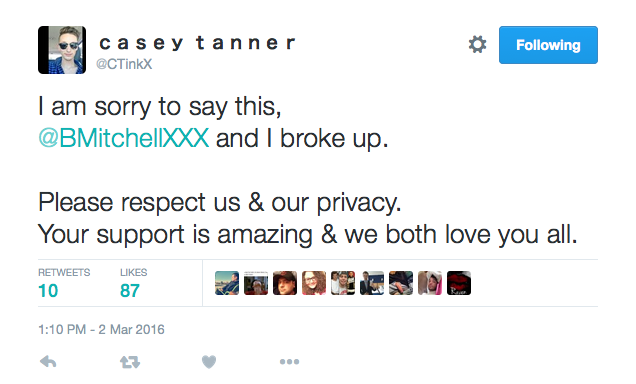Open the casey tanner display name
Image resolution: width=636 pixels, height=384 pixels.
(x=197, y=43)
